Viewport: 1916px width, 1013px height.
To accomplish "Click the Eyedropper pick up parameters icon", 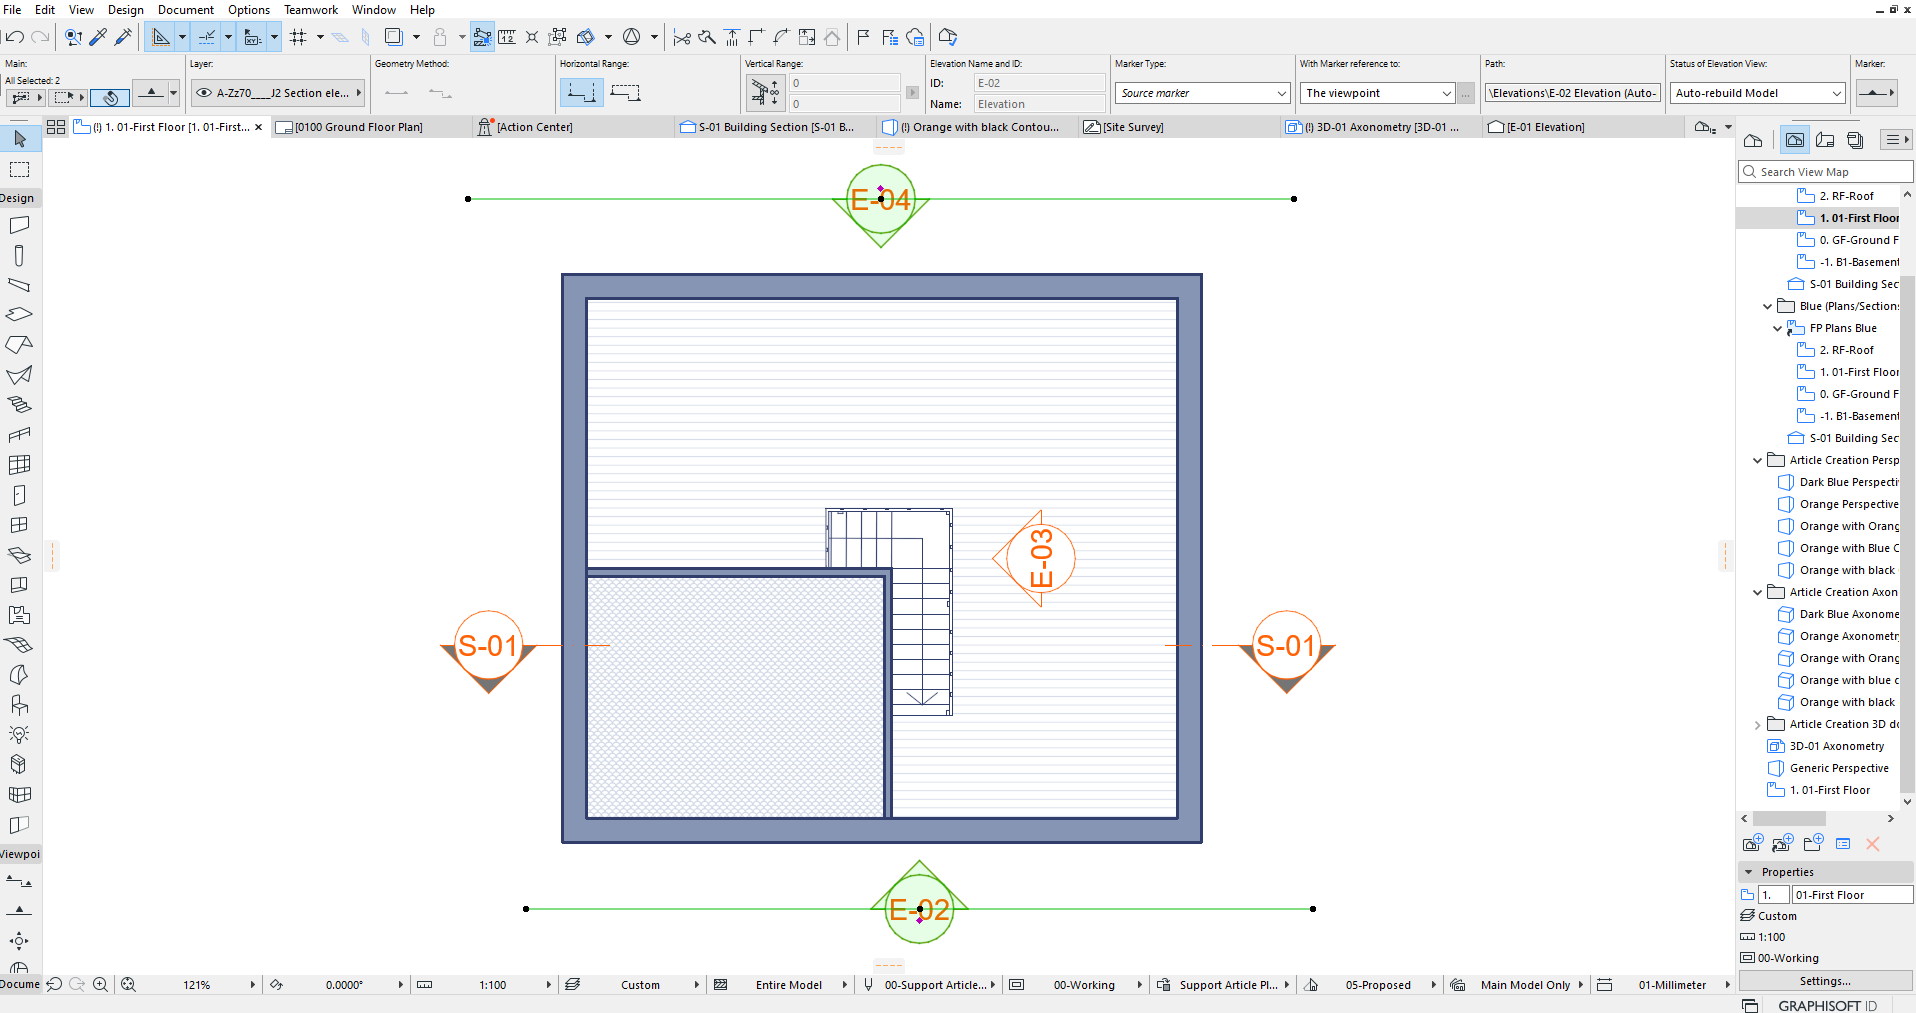I will click(x=98, y=37).
